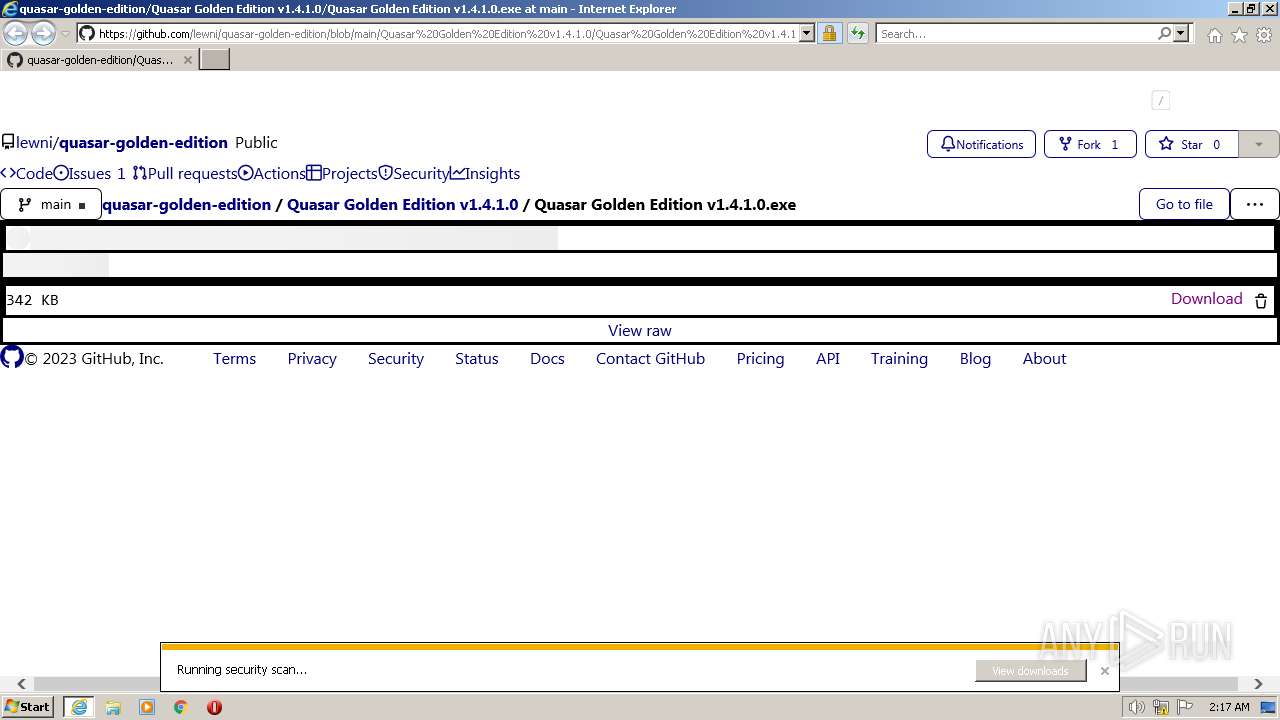Close the quasar-golden-edition browser tab

coord(188,60)
